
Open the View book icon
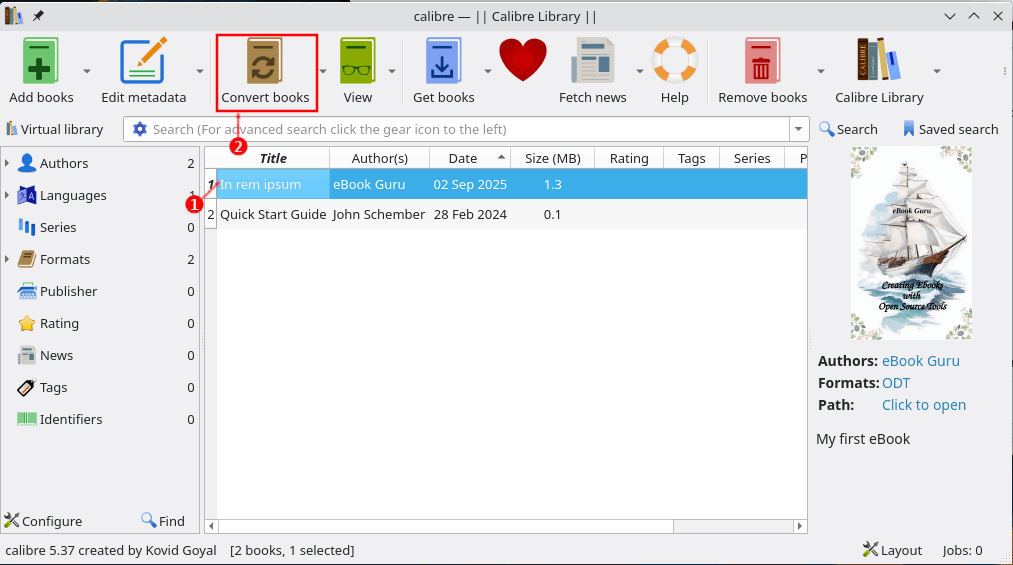point(357,62)
